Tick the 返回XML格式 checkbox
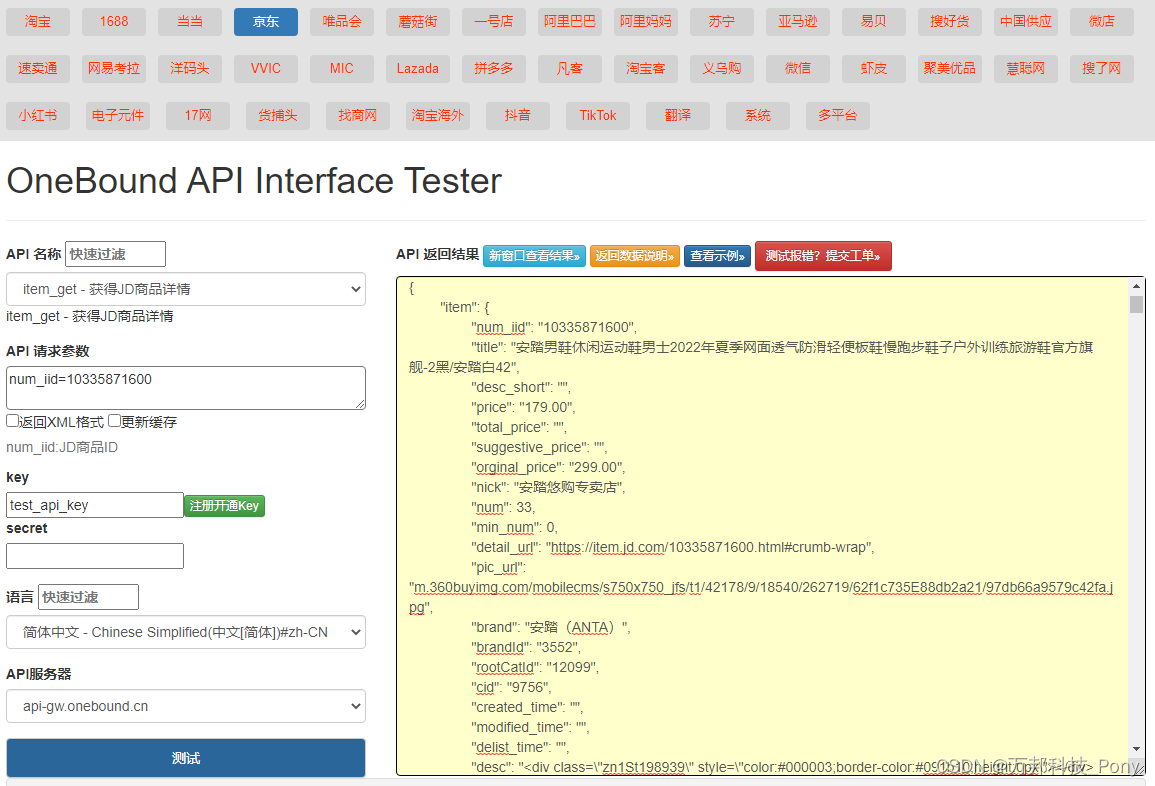Screen dimensions: 1155x786 (13, 421)
